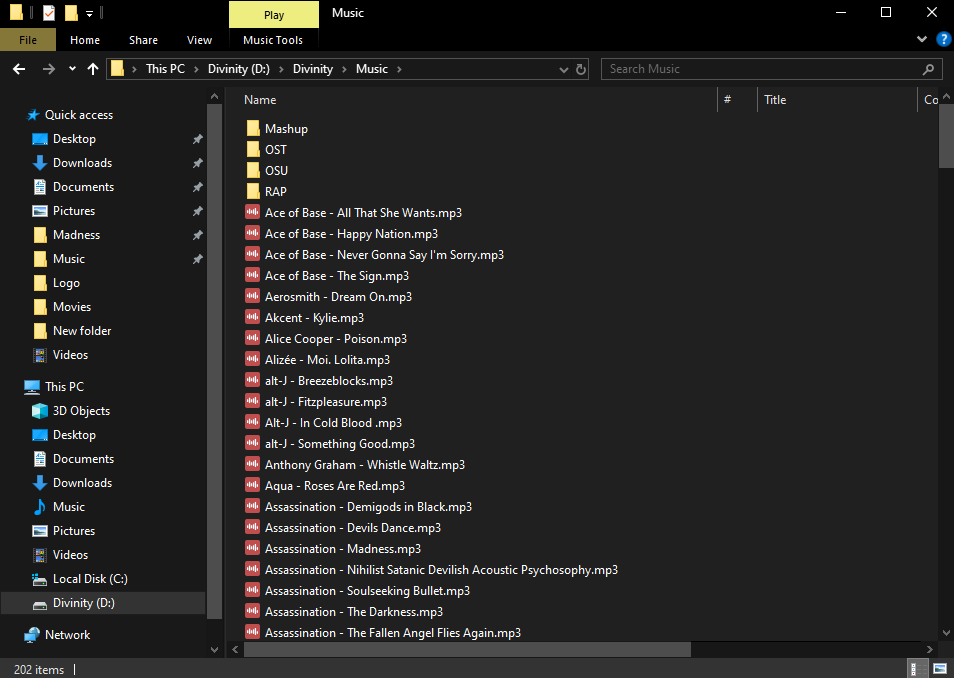Viewport: 954px width, 678px height.
Task: Select alt-J - Breezeblocks.mp3
Action: pos(329,381)
